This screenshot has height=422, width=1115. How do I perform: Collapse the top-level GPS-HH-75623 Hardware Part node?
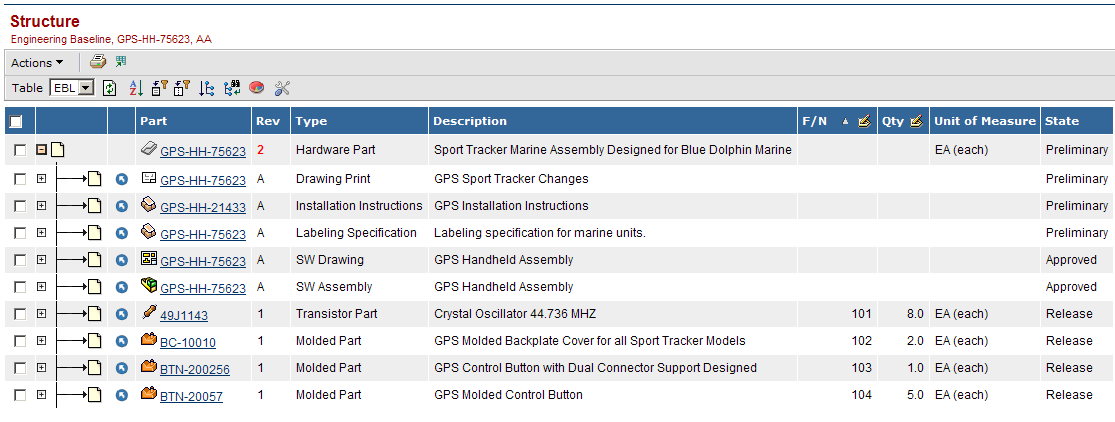[x=42, y=150]
